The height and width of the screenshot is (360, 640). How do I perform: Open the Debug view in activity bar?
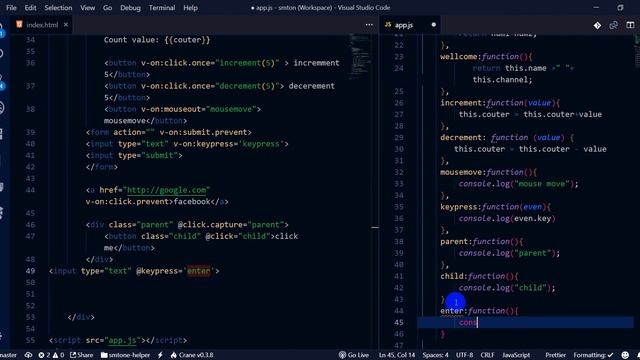pyautogui.click(x=2, y=108)
